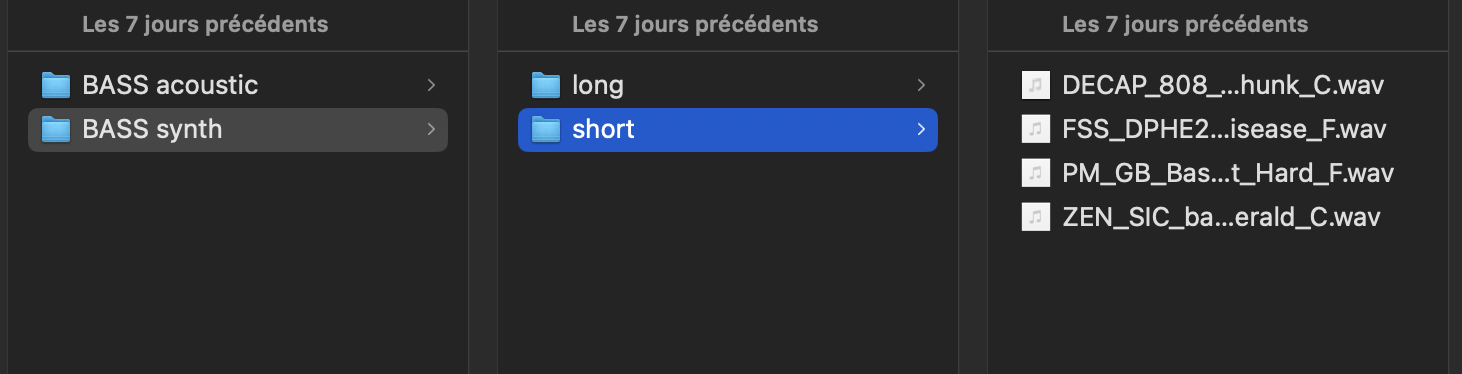The height and width of the screenshot is (374, 1462).
Task: Click the BASS synth folder icon
Action: point(56,129)
